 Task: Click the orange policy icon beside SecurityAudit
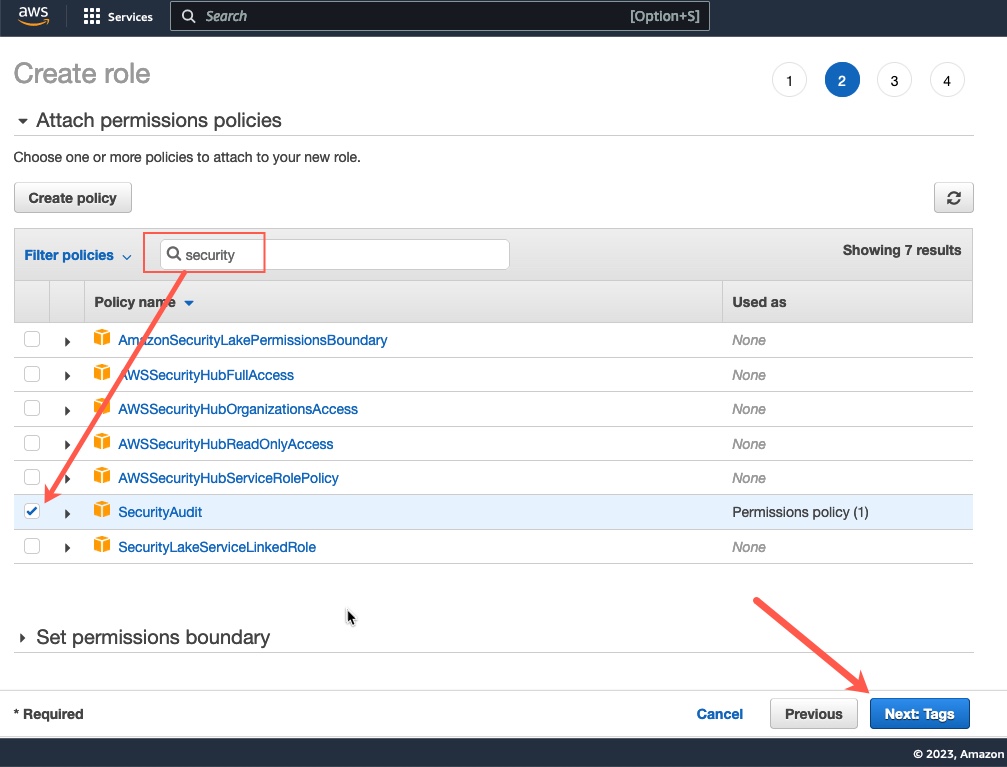pyautogui.click(x=101, y=510)
